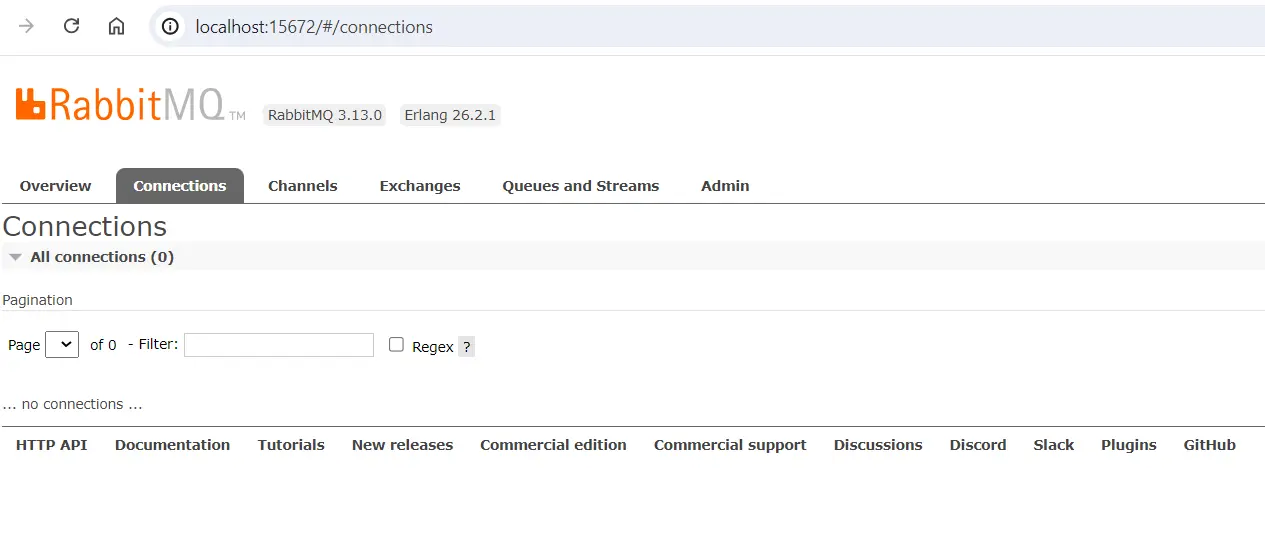This screenshot has width=1265, height=537.
Task: Click into the Filter text field
Action: pyautogui.click(x=279, y=345)
